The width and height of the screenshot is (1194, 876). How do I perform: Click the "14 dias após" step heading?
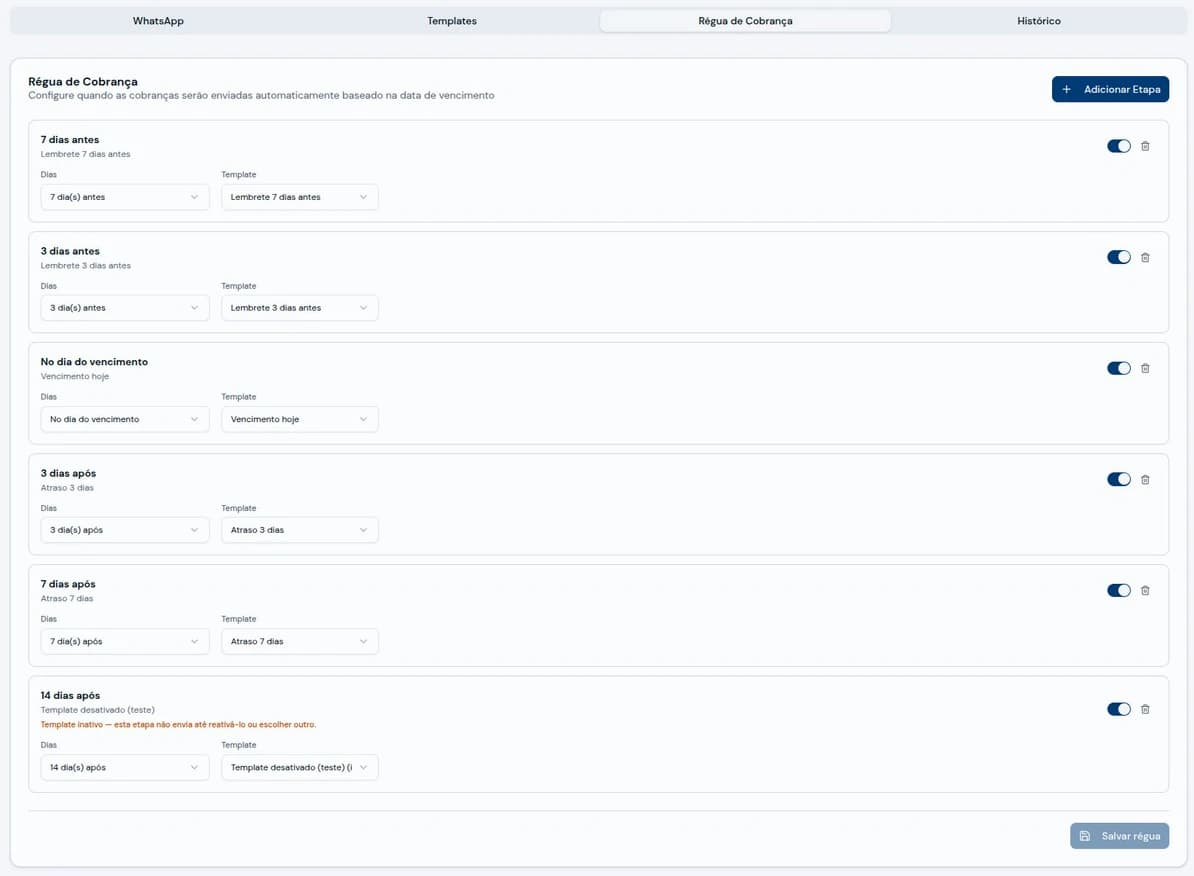pyautogui.click(x=70, y=695)
